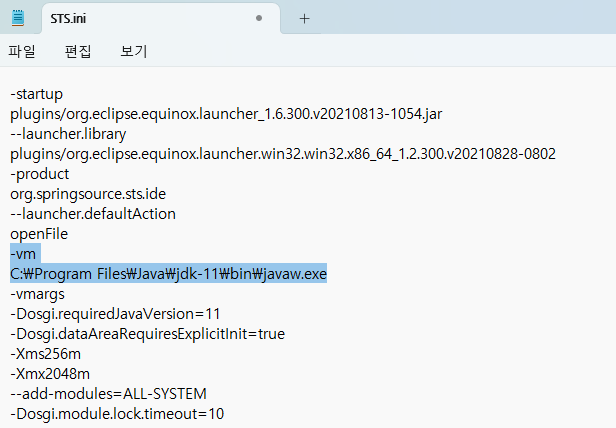Open the 파일 menu
The image size is (616, 428).
tap(22, 51)
